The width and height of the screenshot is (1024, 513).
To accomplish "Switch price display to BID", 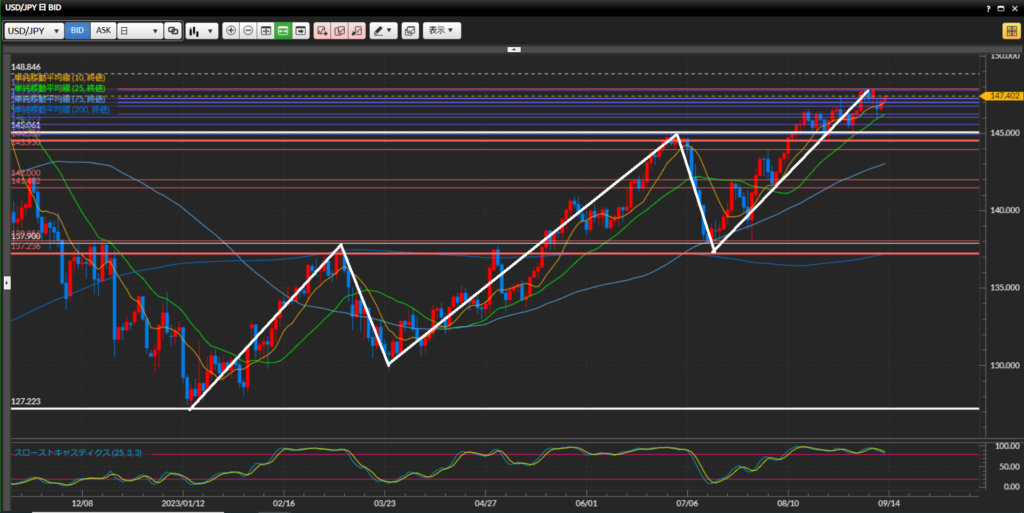I will pos(78,31).
